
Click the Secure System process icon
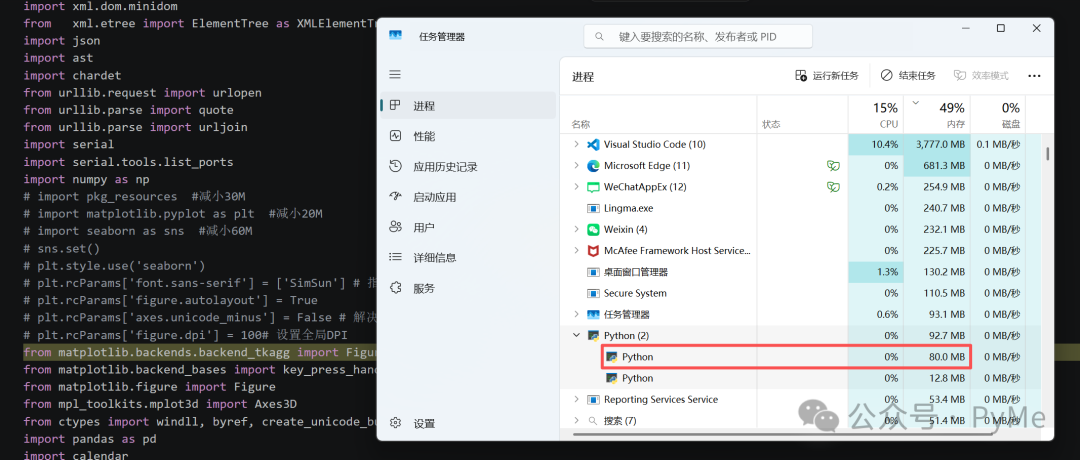593,293
